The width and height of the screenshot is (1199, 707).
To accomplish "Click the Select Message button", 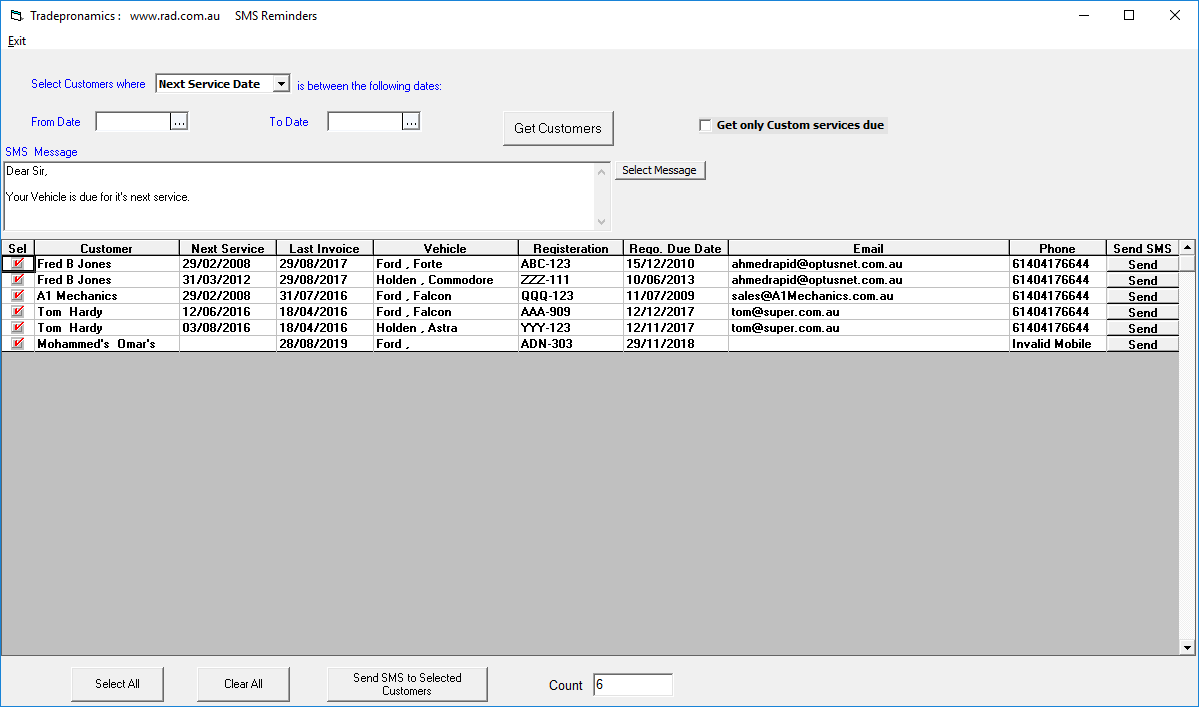I will coord(659,170).
